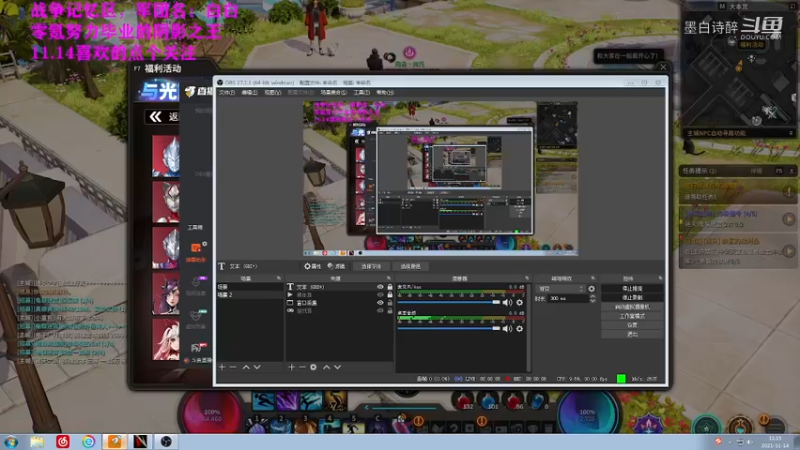Remove selected source with minus icon
Viewport: 800px width, 450px height.
coord(302,367)
